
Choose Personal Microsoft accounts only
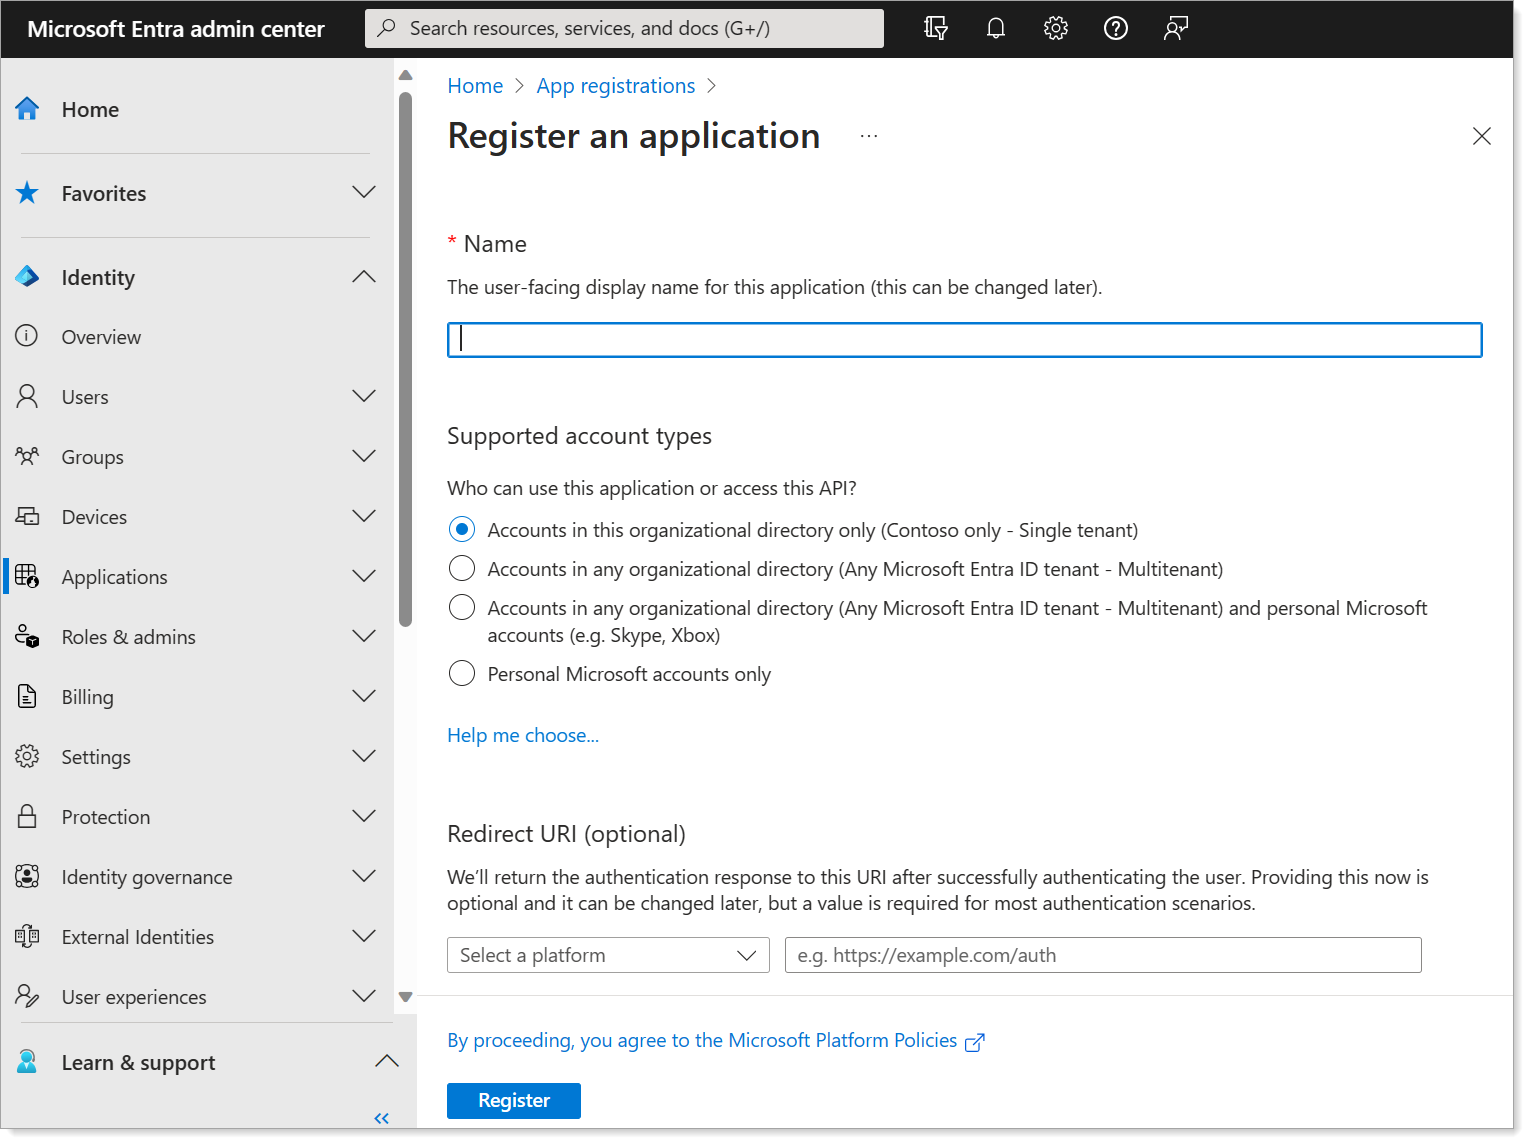461,673
